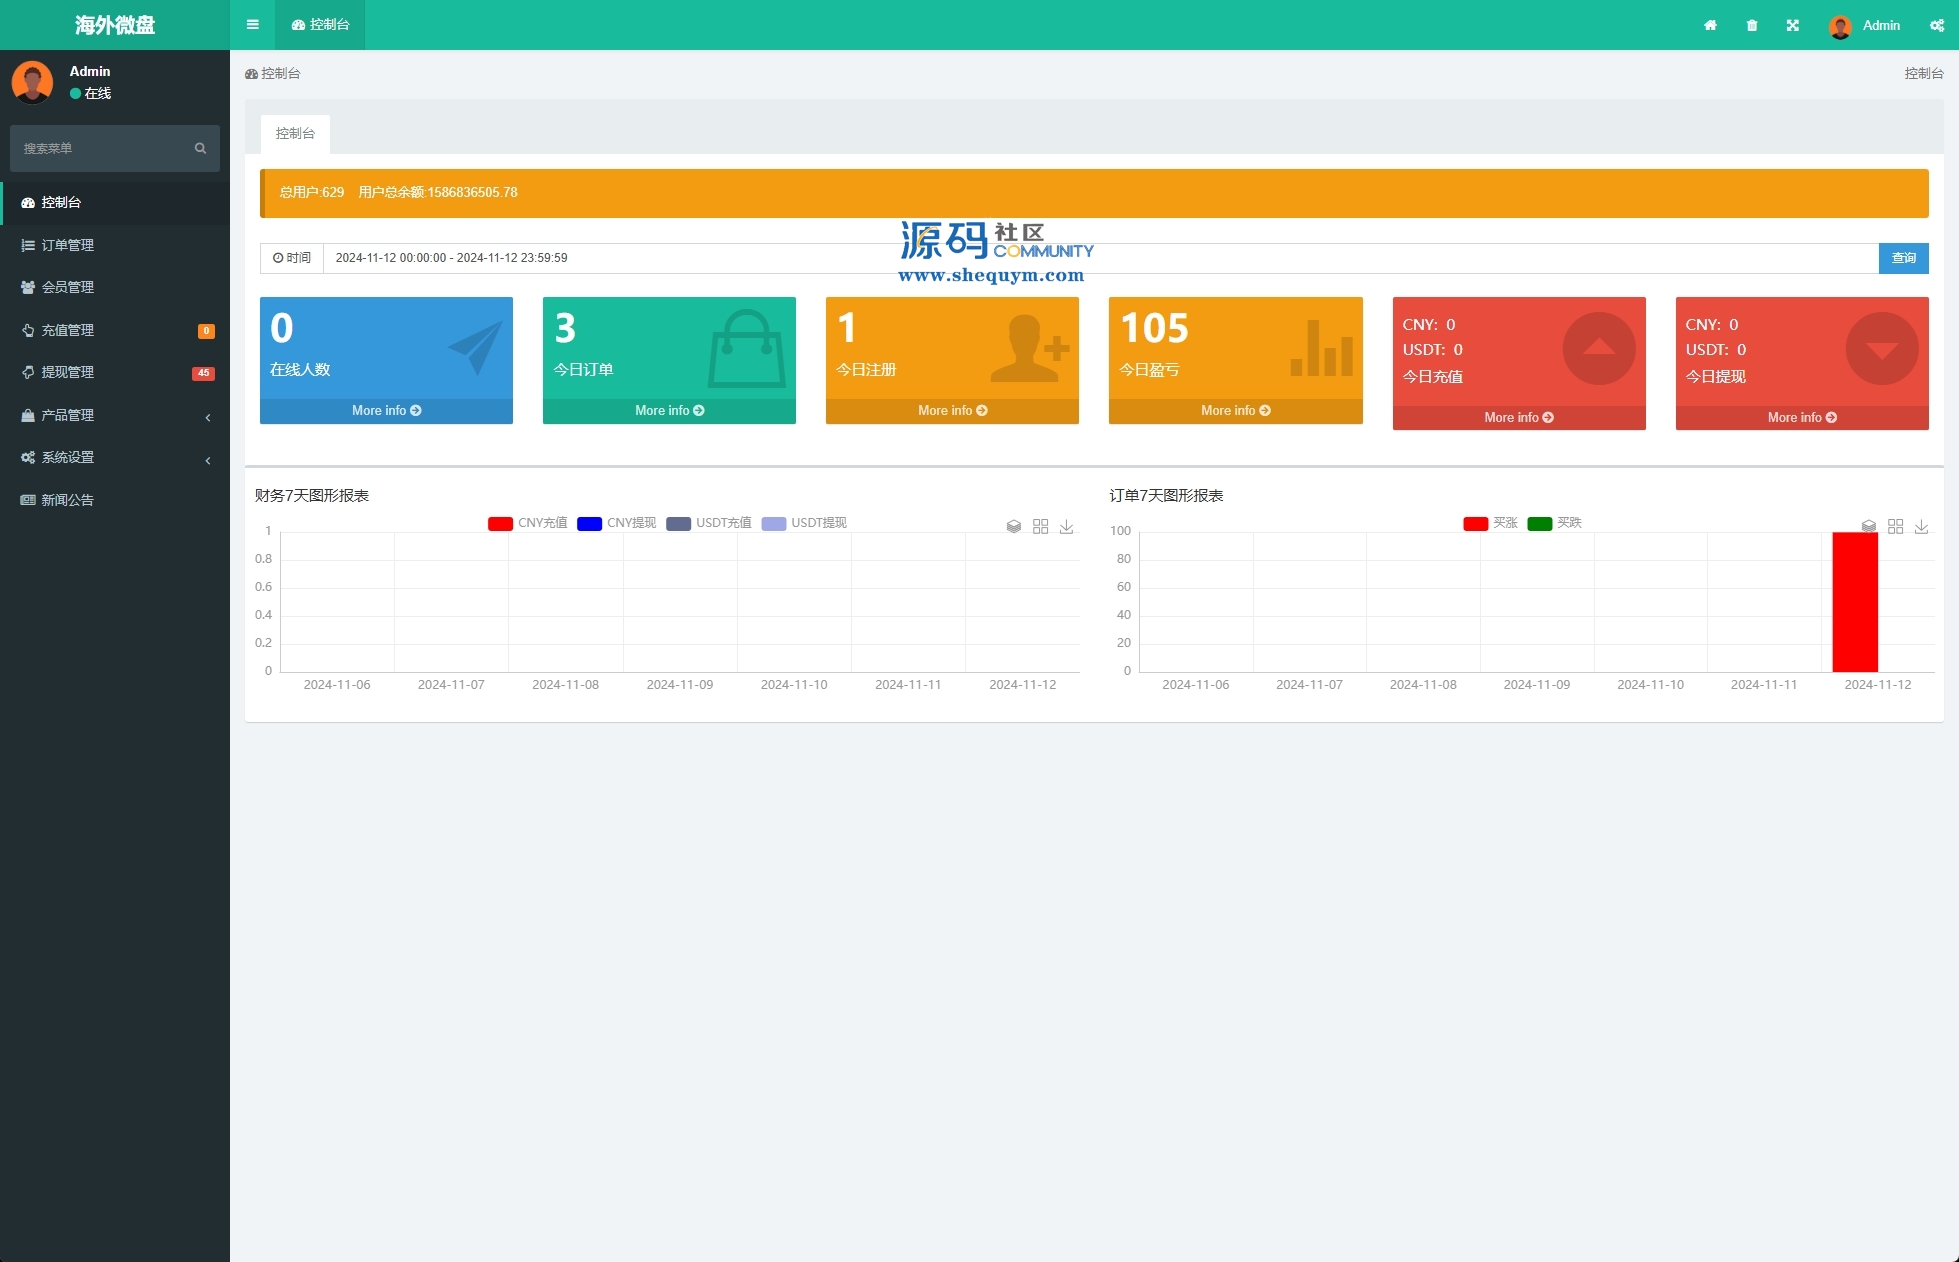
Task: Open 订单管理 in sidebar
Action: [x=68, y=245]
